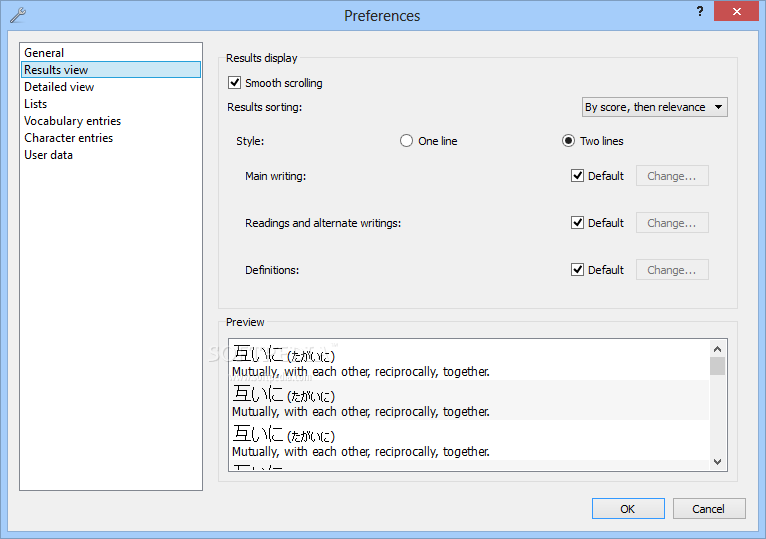Select the General category
The image size is (766, 539).
pos(111,53)
